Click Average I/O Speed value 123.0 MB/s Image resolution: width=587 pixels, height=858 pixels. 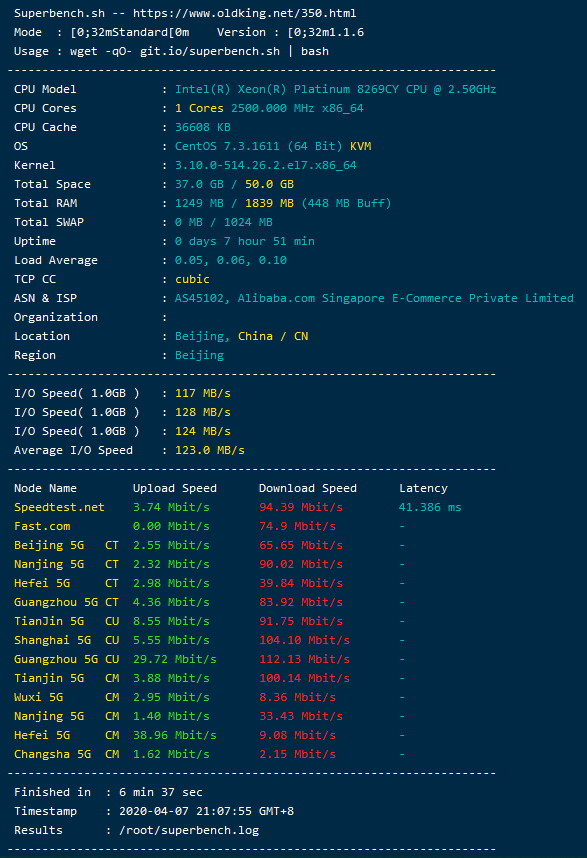(210, 450)
